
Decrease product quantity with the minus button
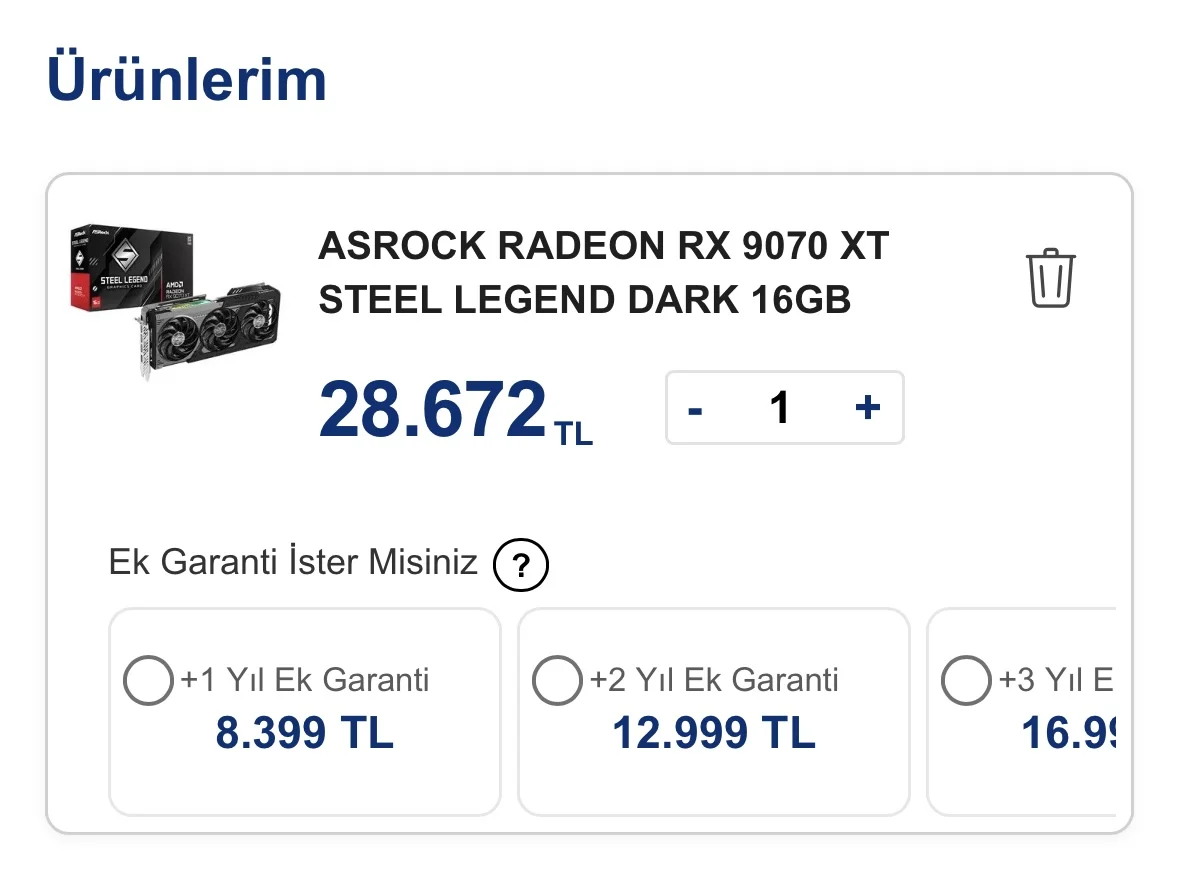(696, 408)
